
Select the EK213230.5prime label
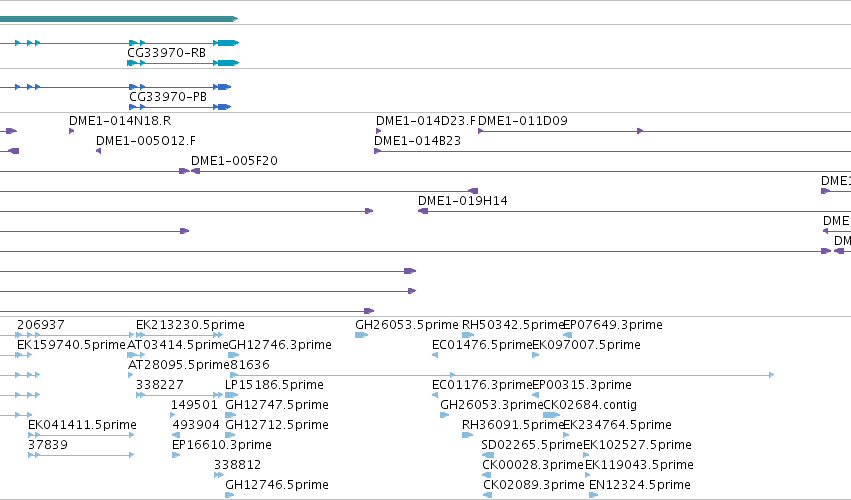click(x=190, y=325)
